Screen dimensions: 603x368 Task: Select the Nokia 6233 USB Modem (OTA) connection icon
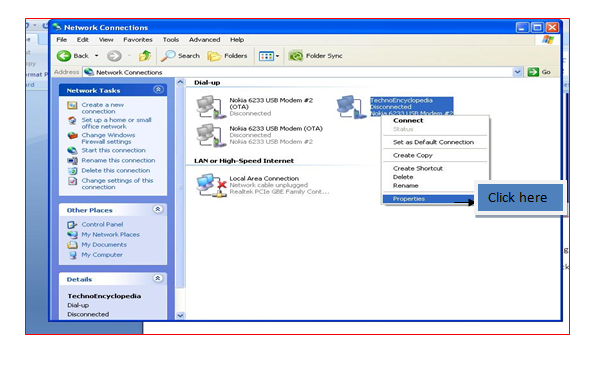pyautogui.click(x=211, y=135)
